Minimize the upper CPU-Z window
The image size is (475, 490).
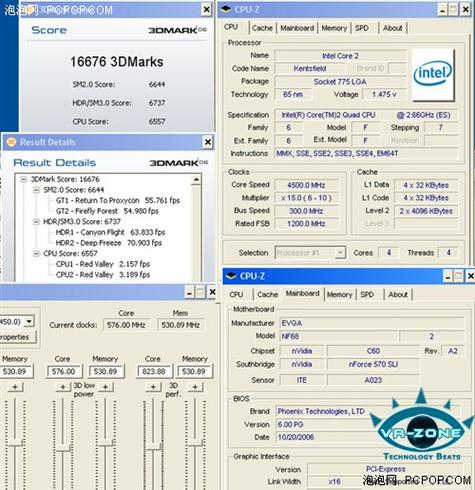442,10
